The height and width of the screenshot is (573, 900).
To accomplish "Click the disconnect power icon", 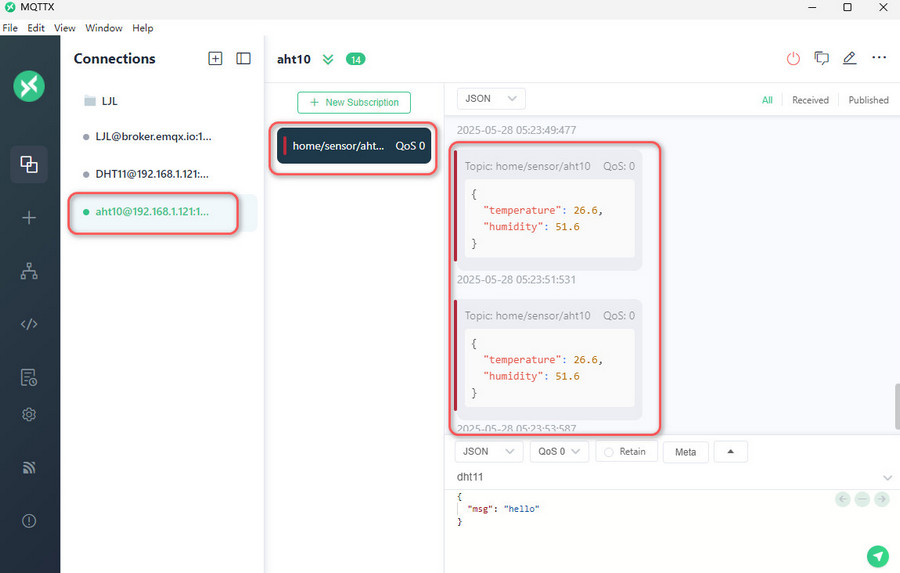I will pyautogui.click(x=793, y=59).
